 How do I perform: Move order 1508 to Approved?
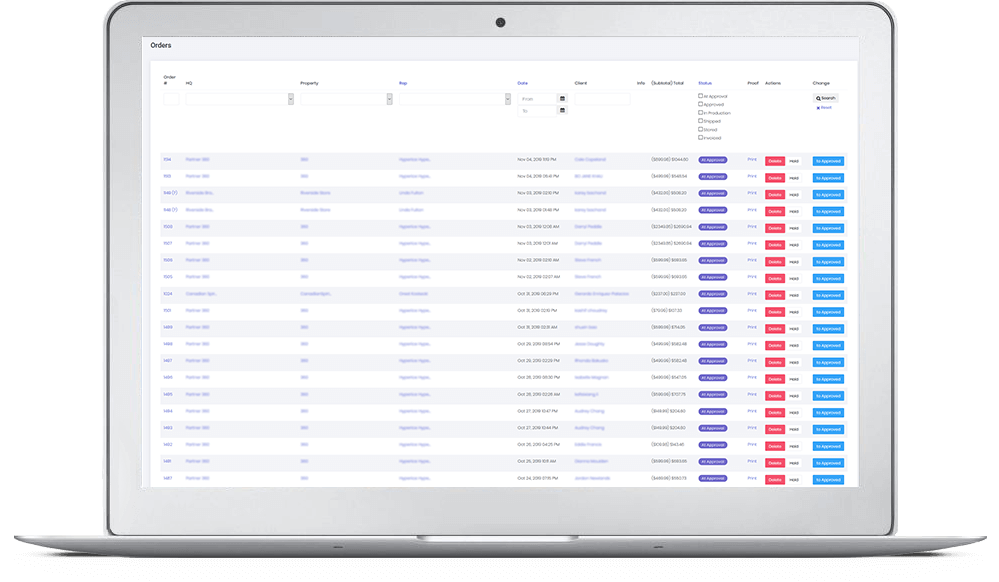click(x=828, y=228)
